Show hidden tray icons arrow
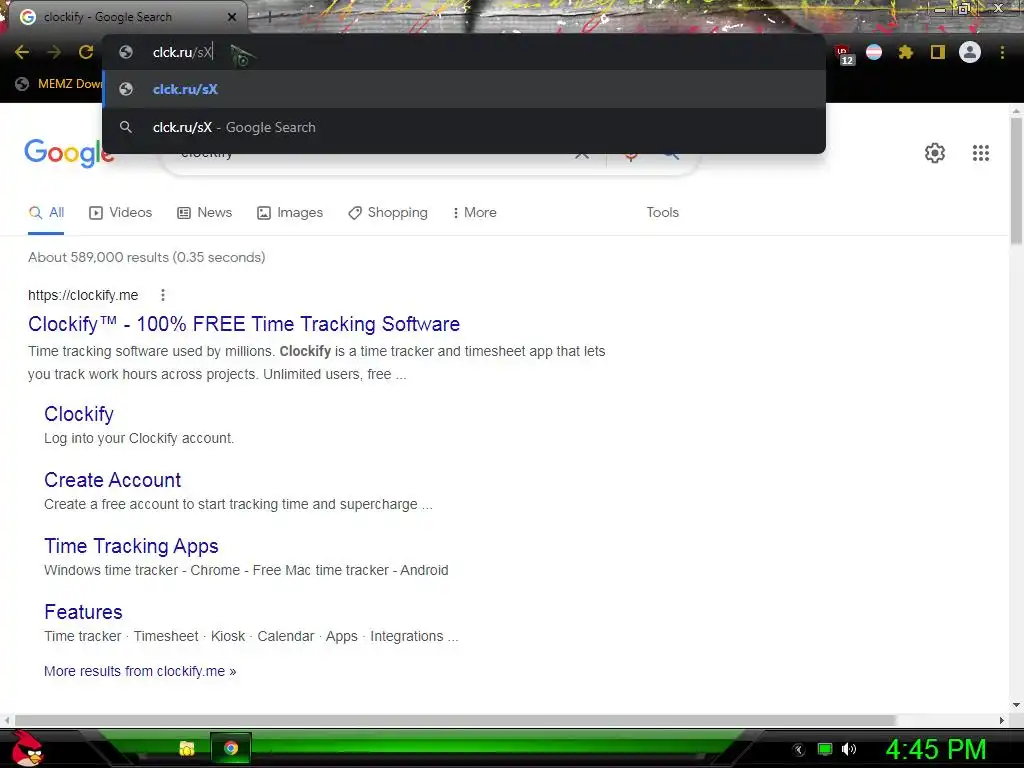Screen dimensions: 1024x768 point(799,750)
